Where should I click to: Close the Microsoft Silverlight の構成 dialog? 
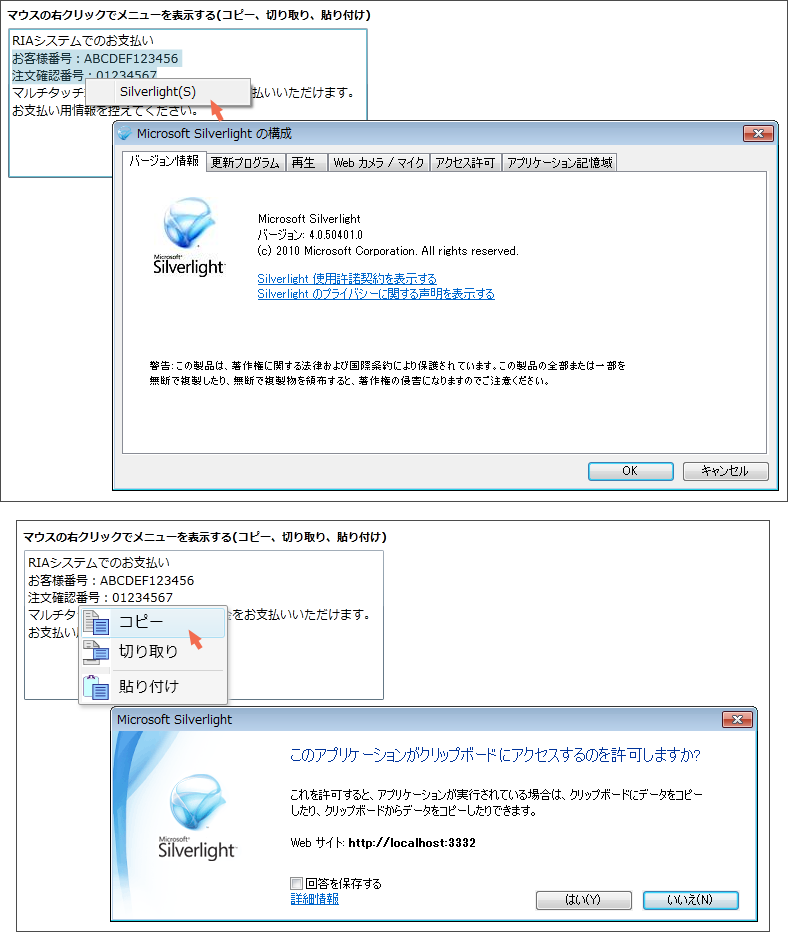(x=758, y=134)
